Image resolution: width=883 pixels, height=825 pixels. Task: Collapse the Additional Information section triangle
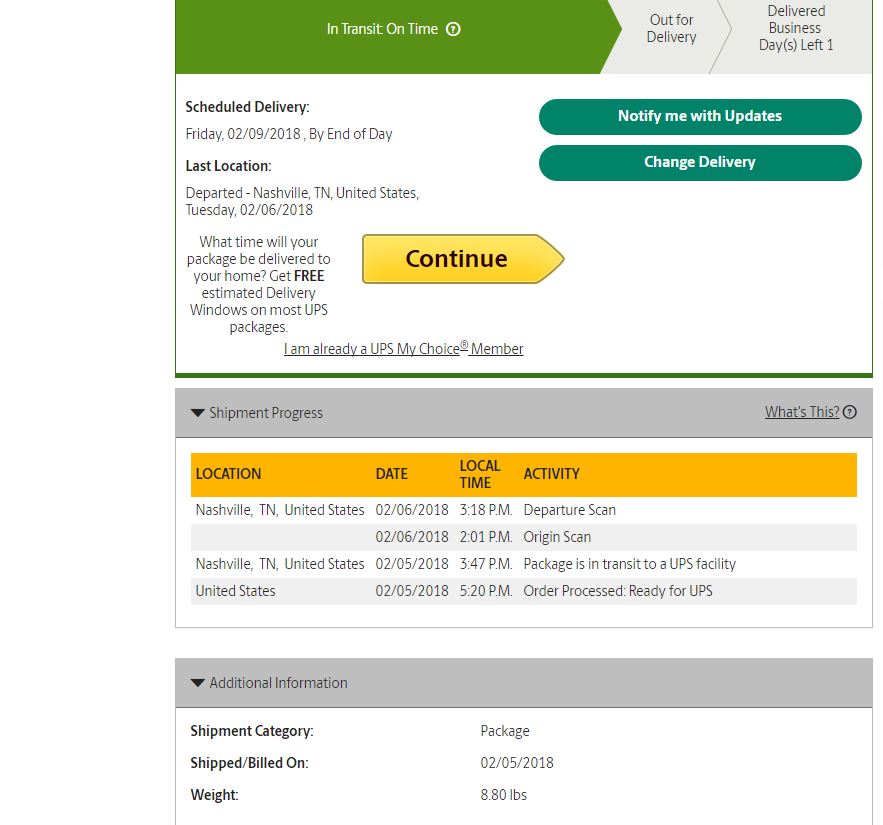[x=198, y=683]
